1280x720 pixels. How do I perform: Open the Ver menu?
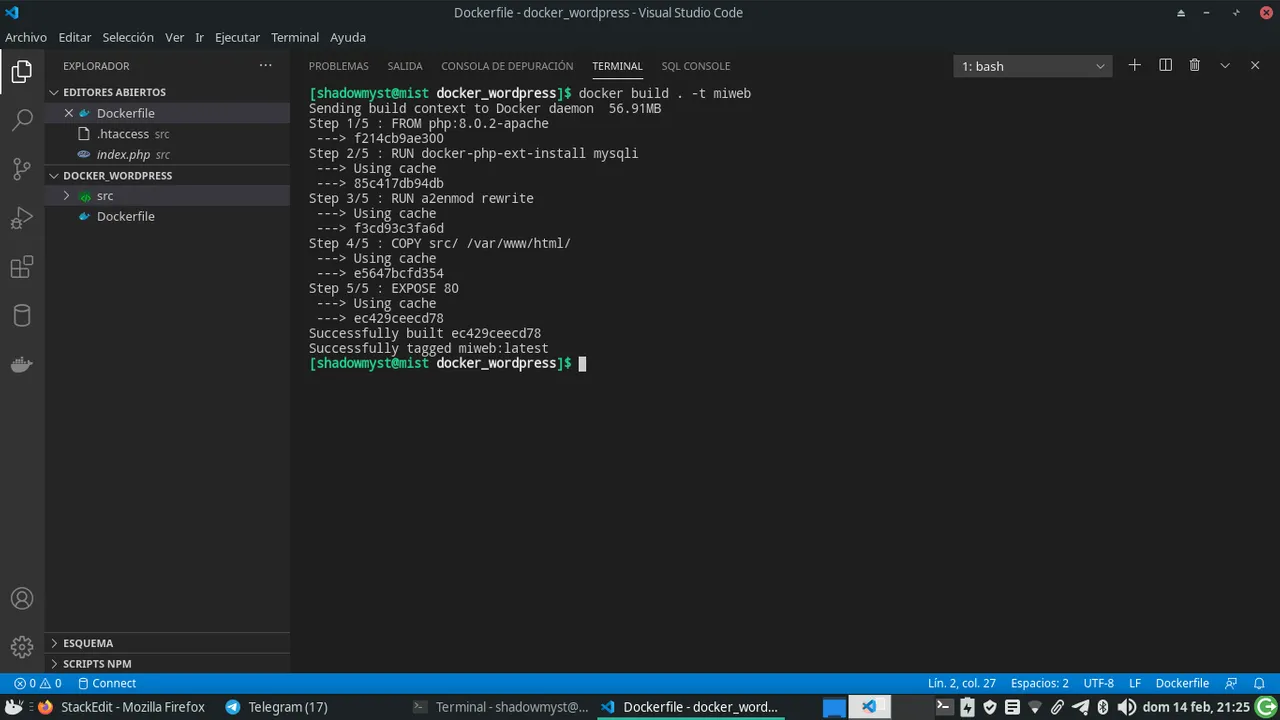(x=175, y=37)
